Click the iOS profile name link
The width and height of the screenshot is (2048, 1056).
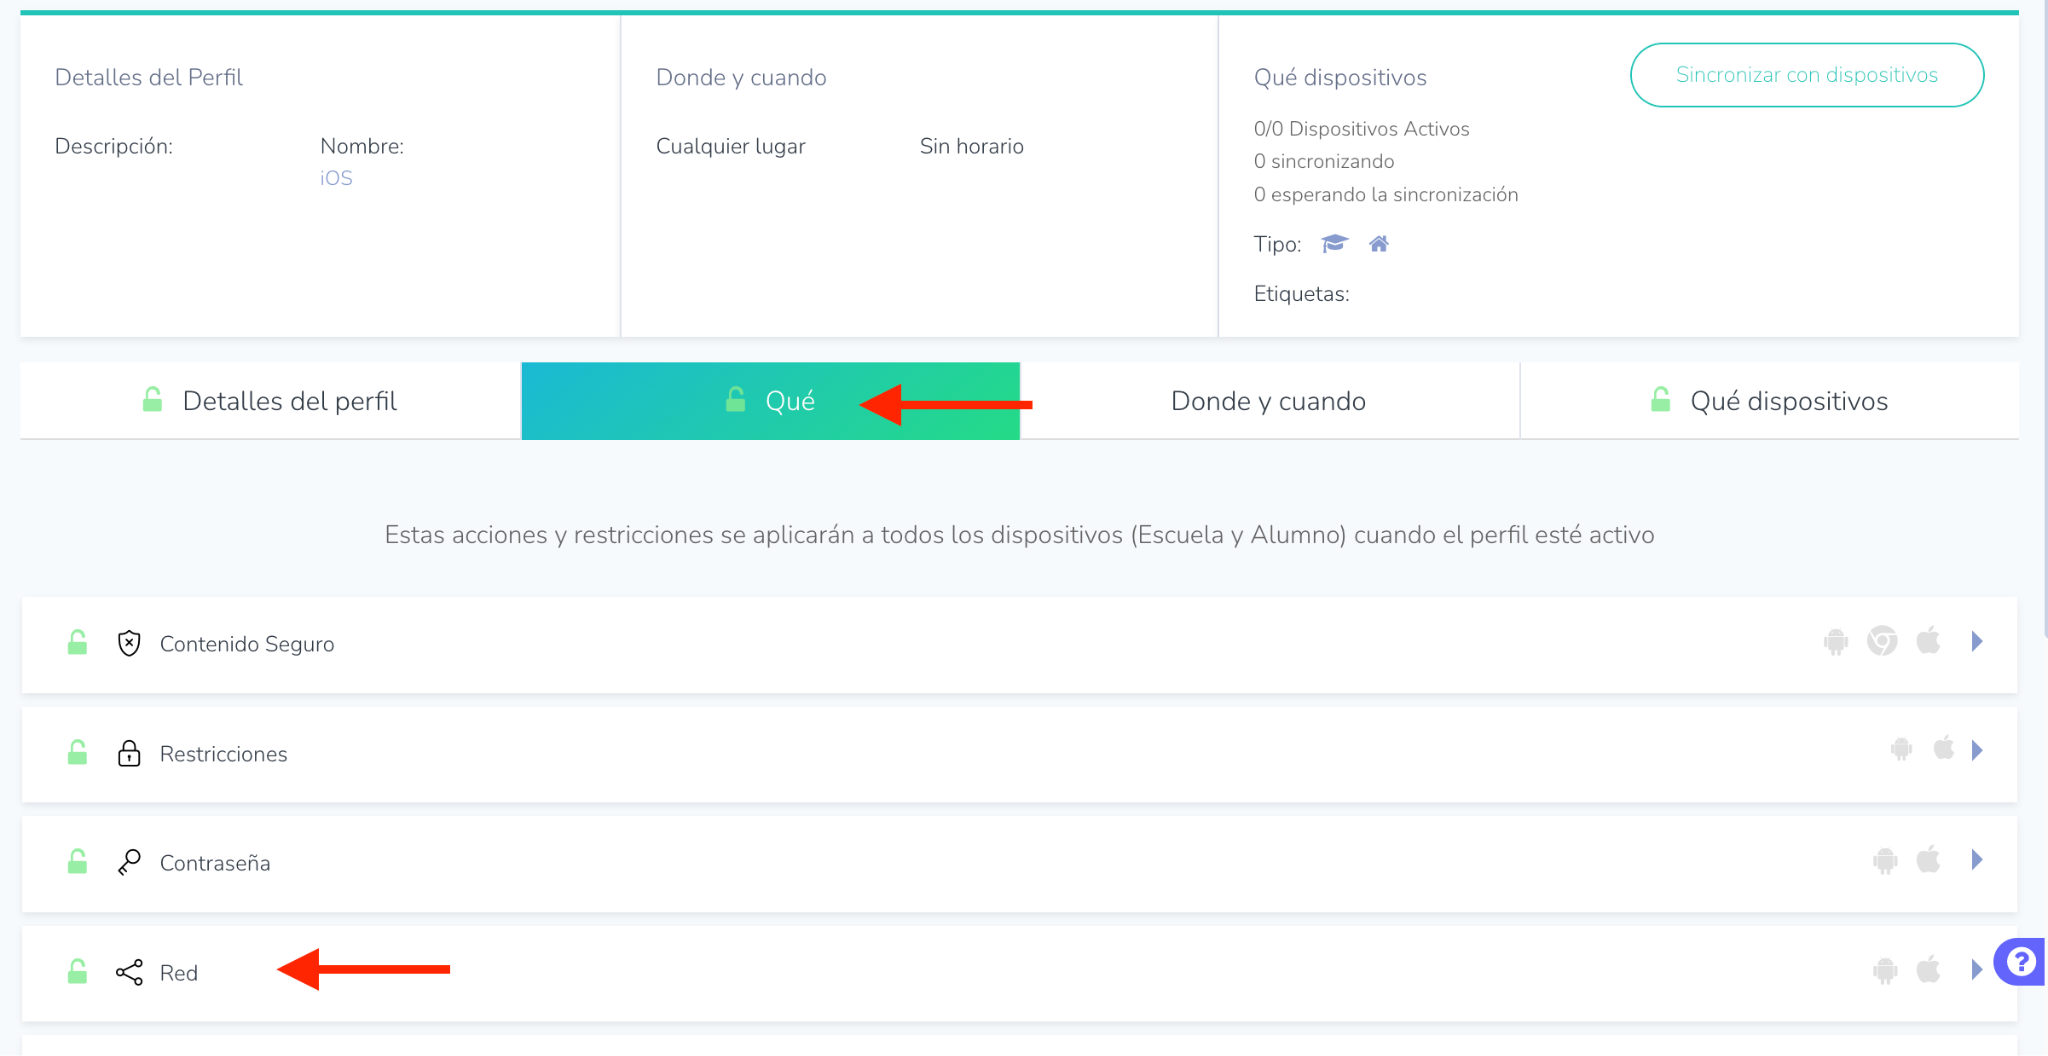click(x=336, y=178)
